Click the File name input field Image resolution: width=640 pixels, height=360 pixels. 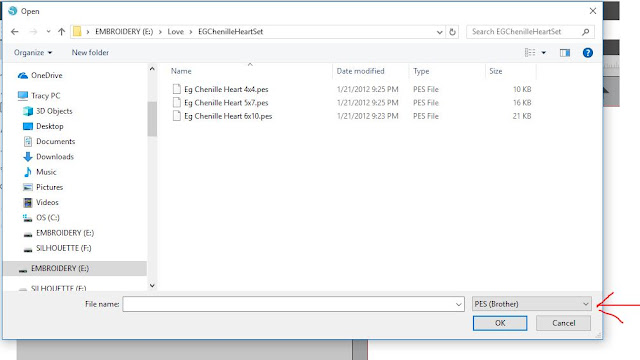pyautogui.click(x=289, y=304)
